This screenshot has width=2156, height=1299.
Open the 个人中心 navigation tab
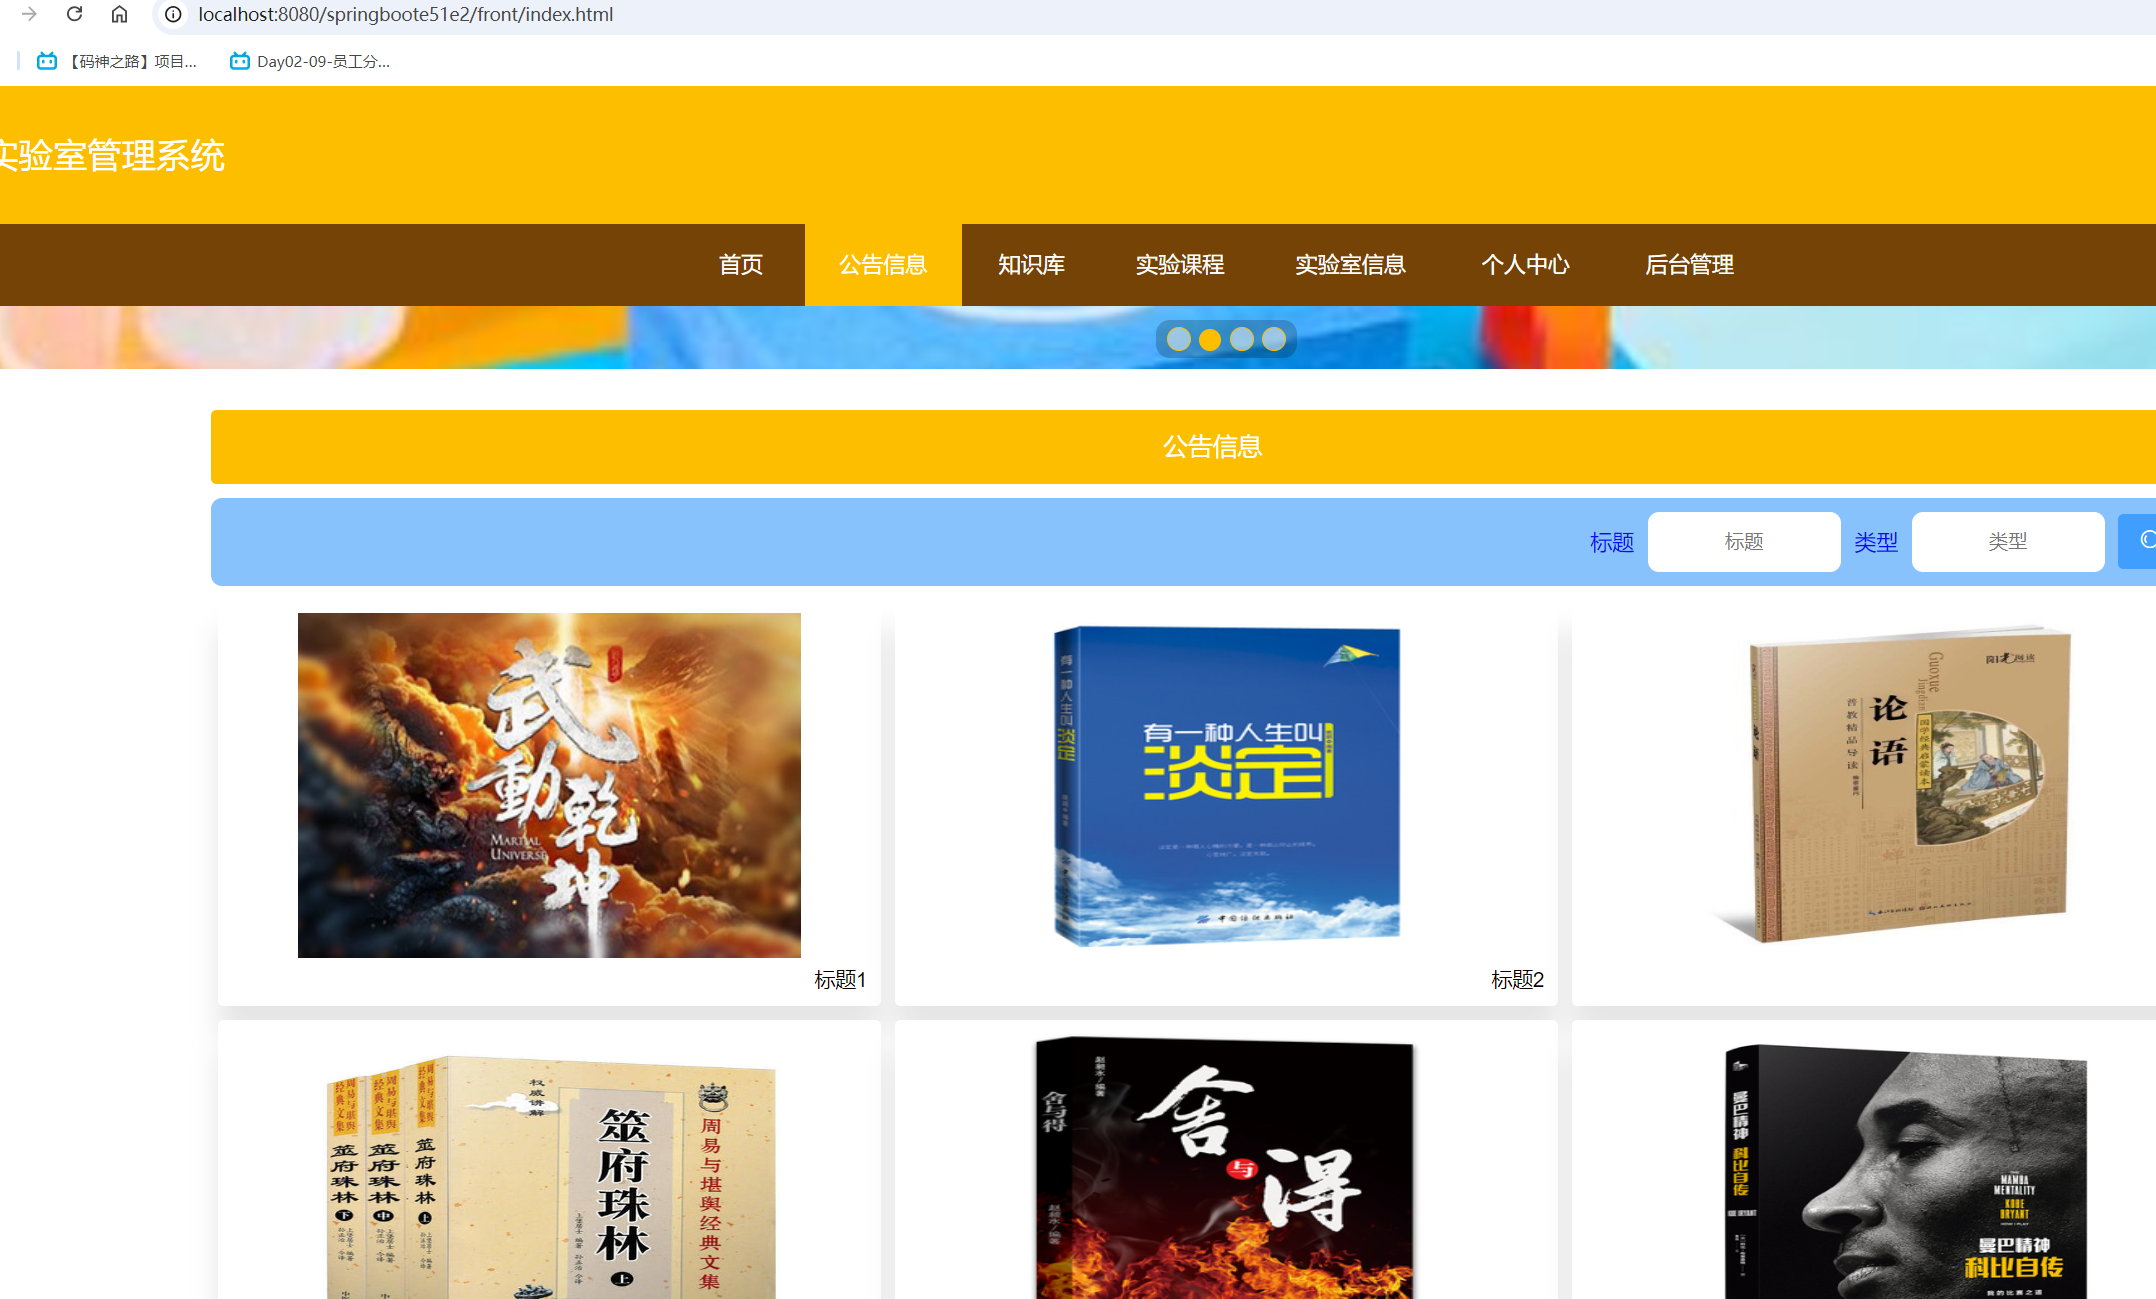pos(1525,265)
